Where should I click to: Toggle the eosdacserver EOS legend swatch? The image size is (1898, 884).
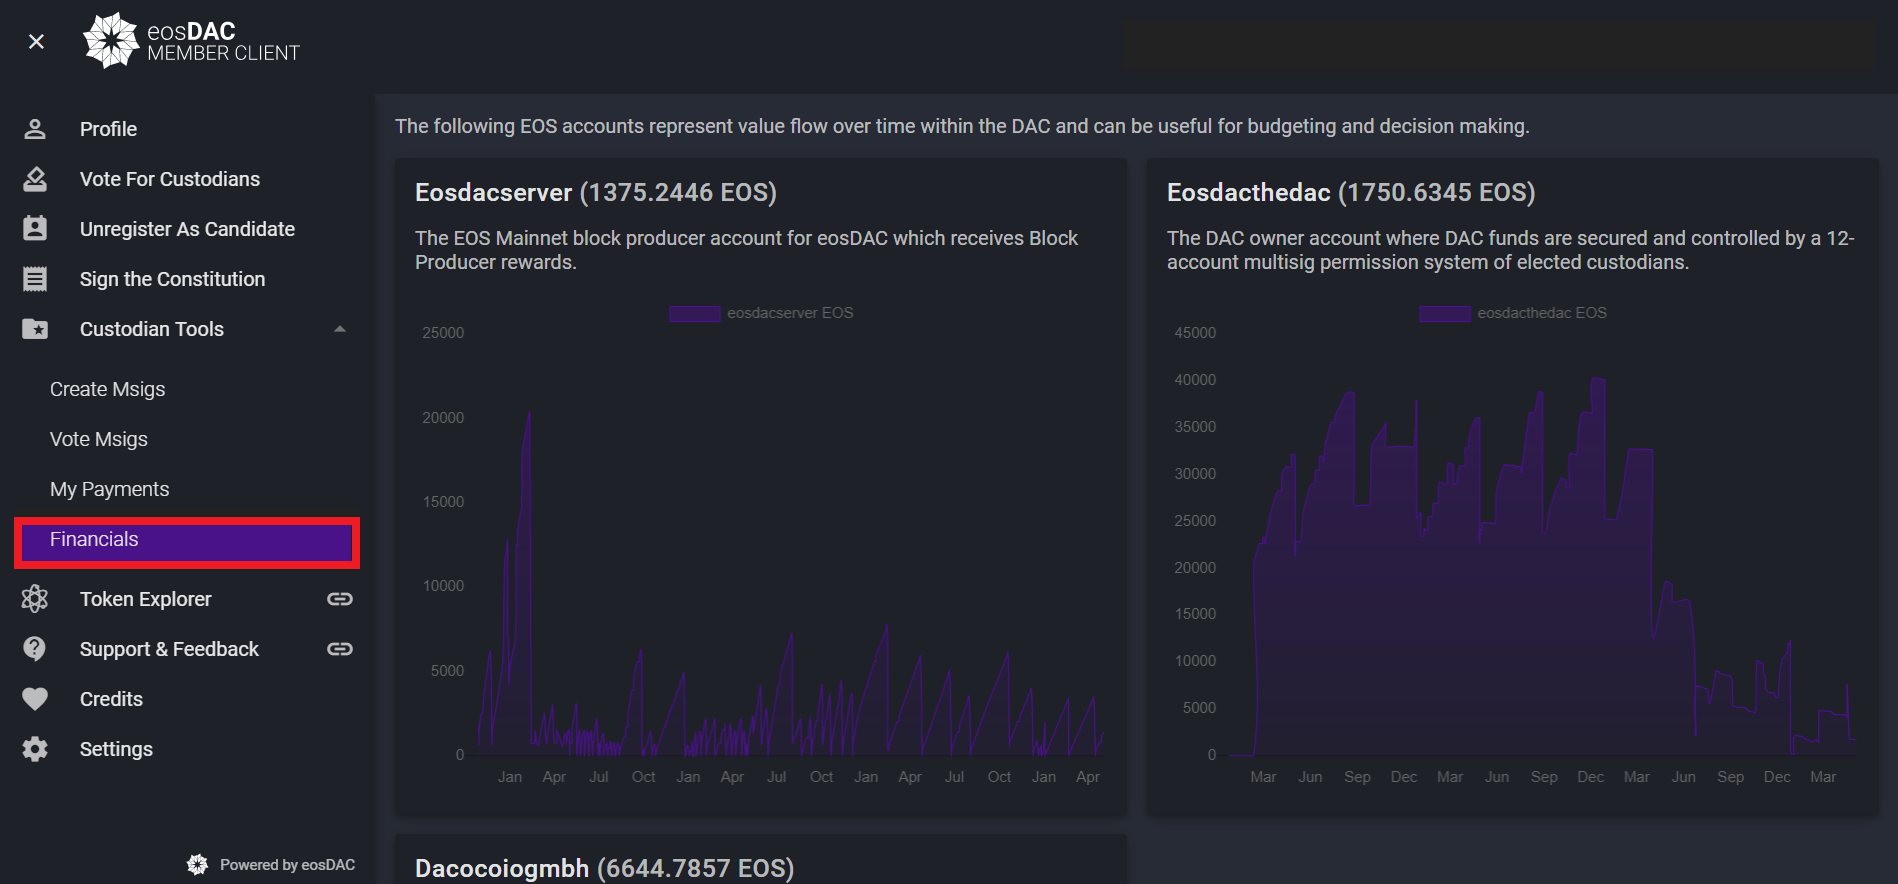coord(695,313)
